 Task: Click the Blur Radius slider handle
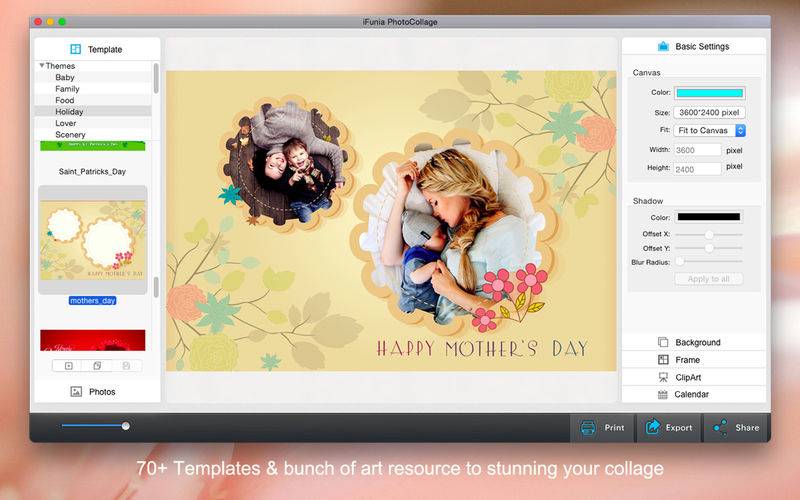(680, 261)
